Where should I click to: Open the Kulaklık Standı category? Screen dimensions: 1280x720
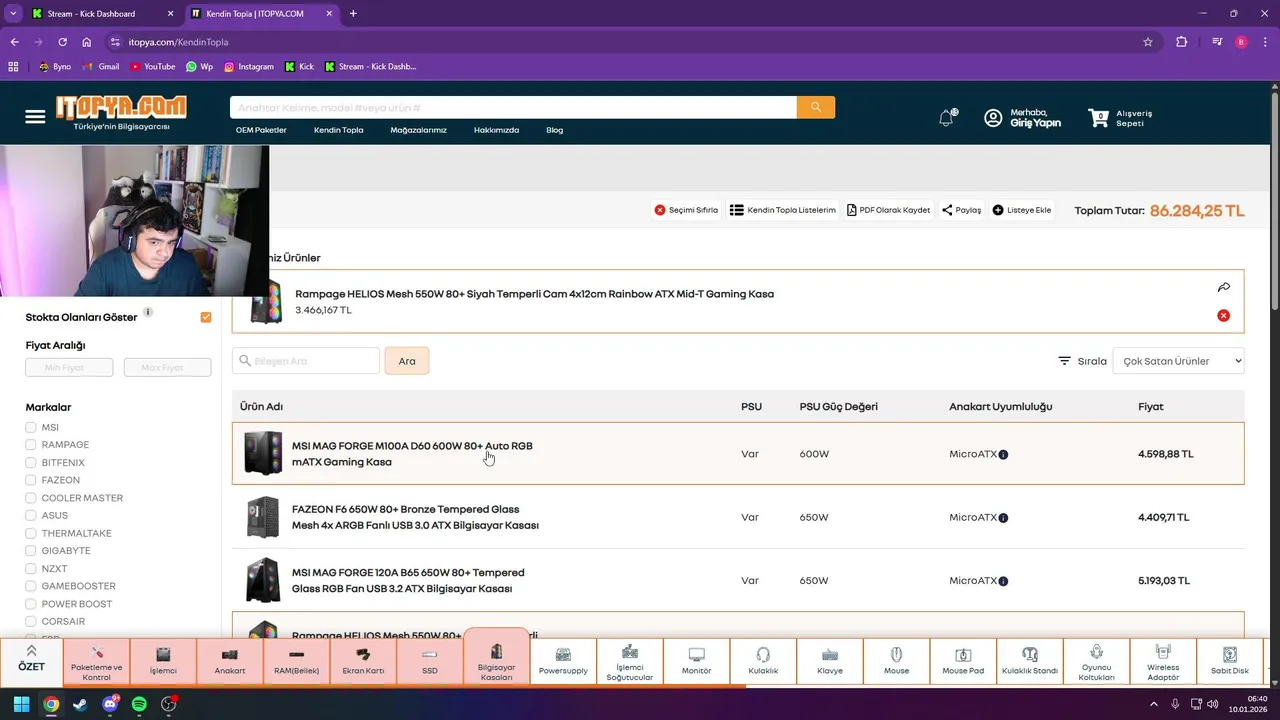point(1030,662)
